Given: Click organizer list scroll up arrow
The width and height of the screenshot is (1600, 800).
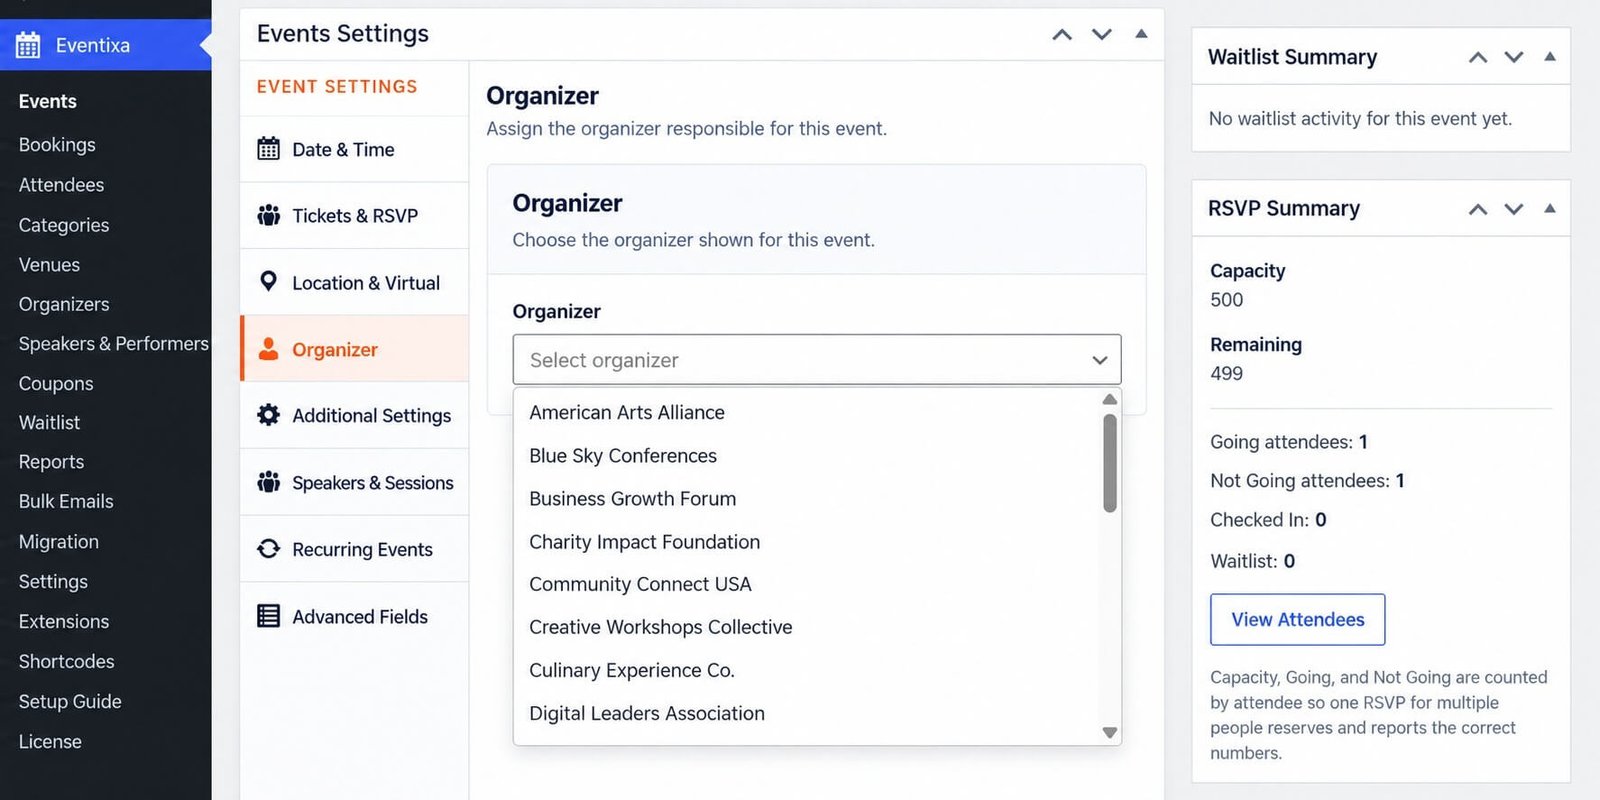Looking at the screenshot, I should click(x=1109, y=399).
